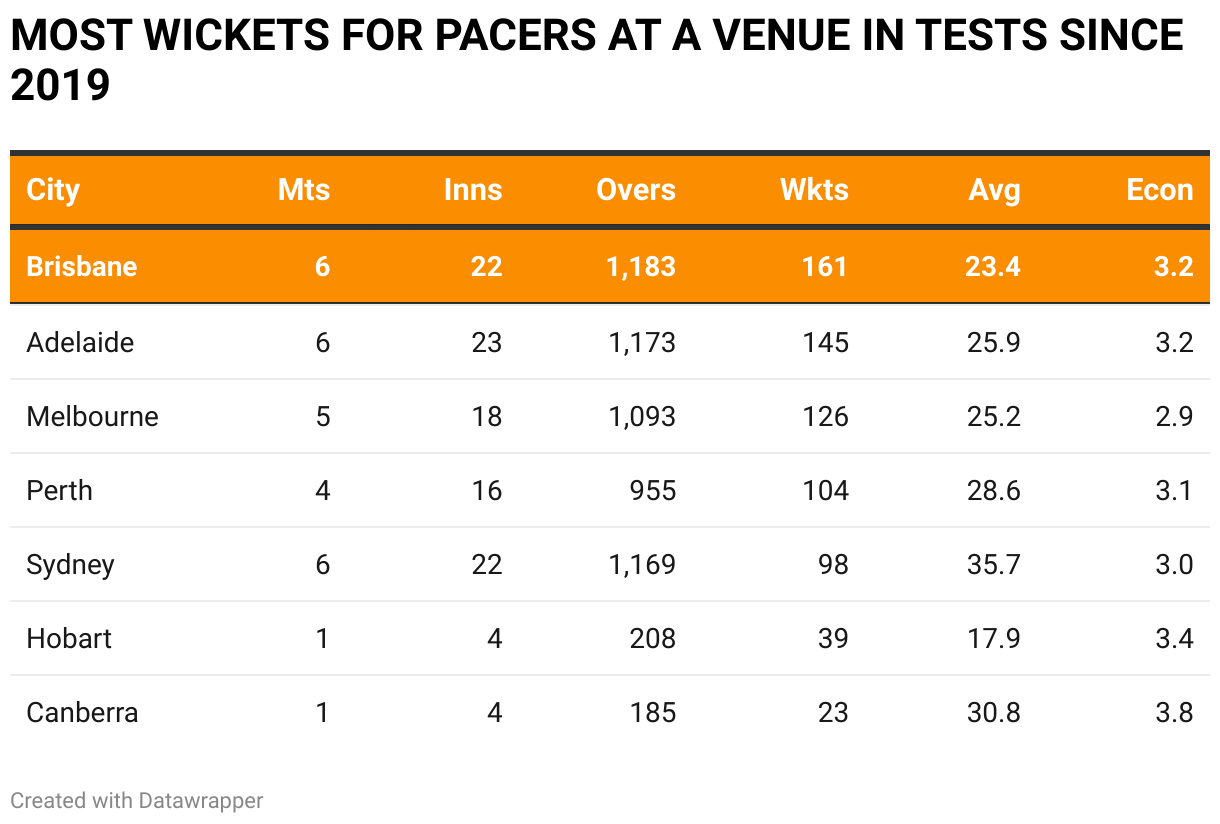Select the Hobart row label

[69, 639]
